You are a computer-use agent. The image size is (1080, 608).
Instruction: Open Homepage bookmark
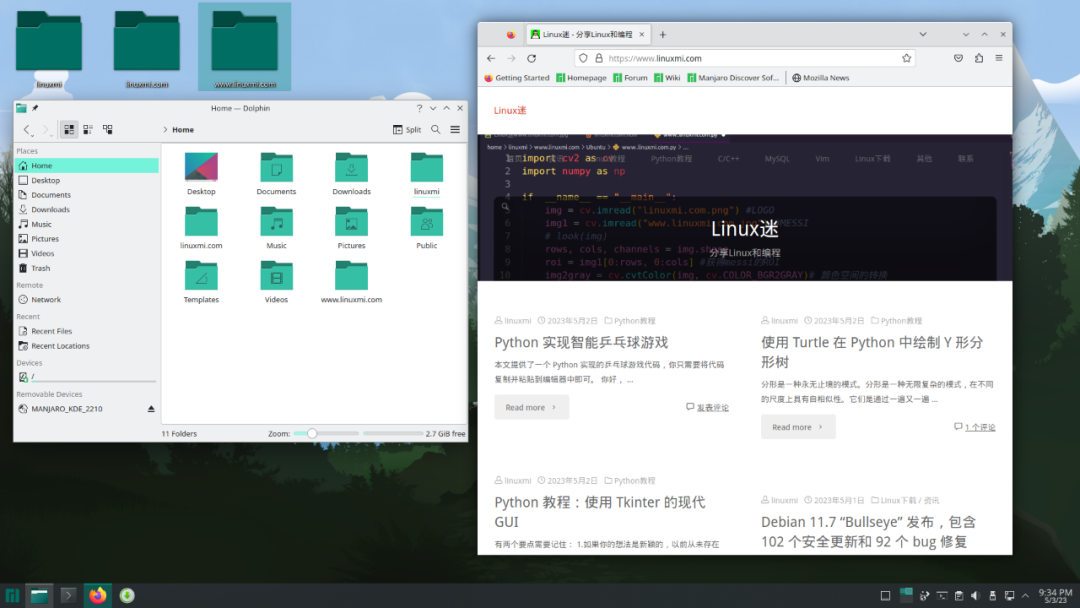tap(581, 78)
